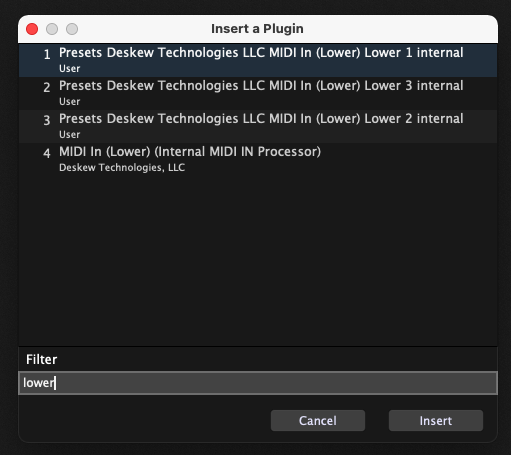Select the Lower 3 internal preset row
The height and width of the screenshot is (455, 511).
[x=258, y=93]
